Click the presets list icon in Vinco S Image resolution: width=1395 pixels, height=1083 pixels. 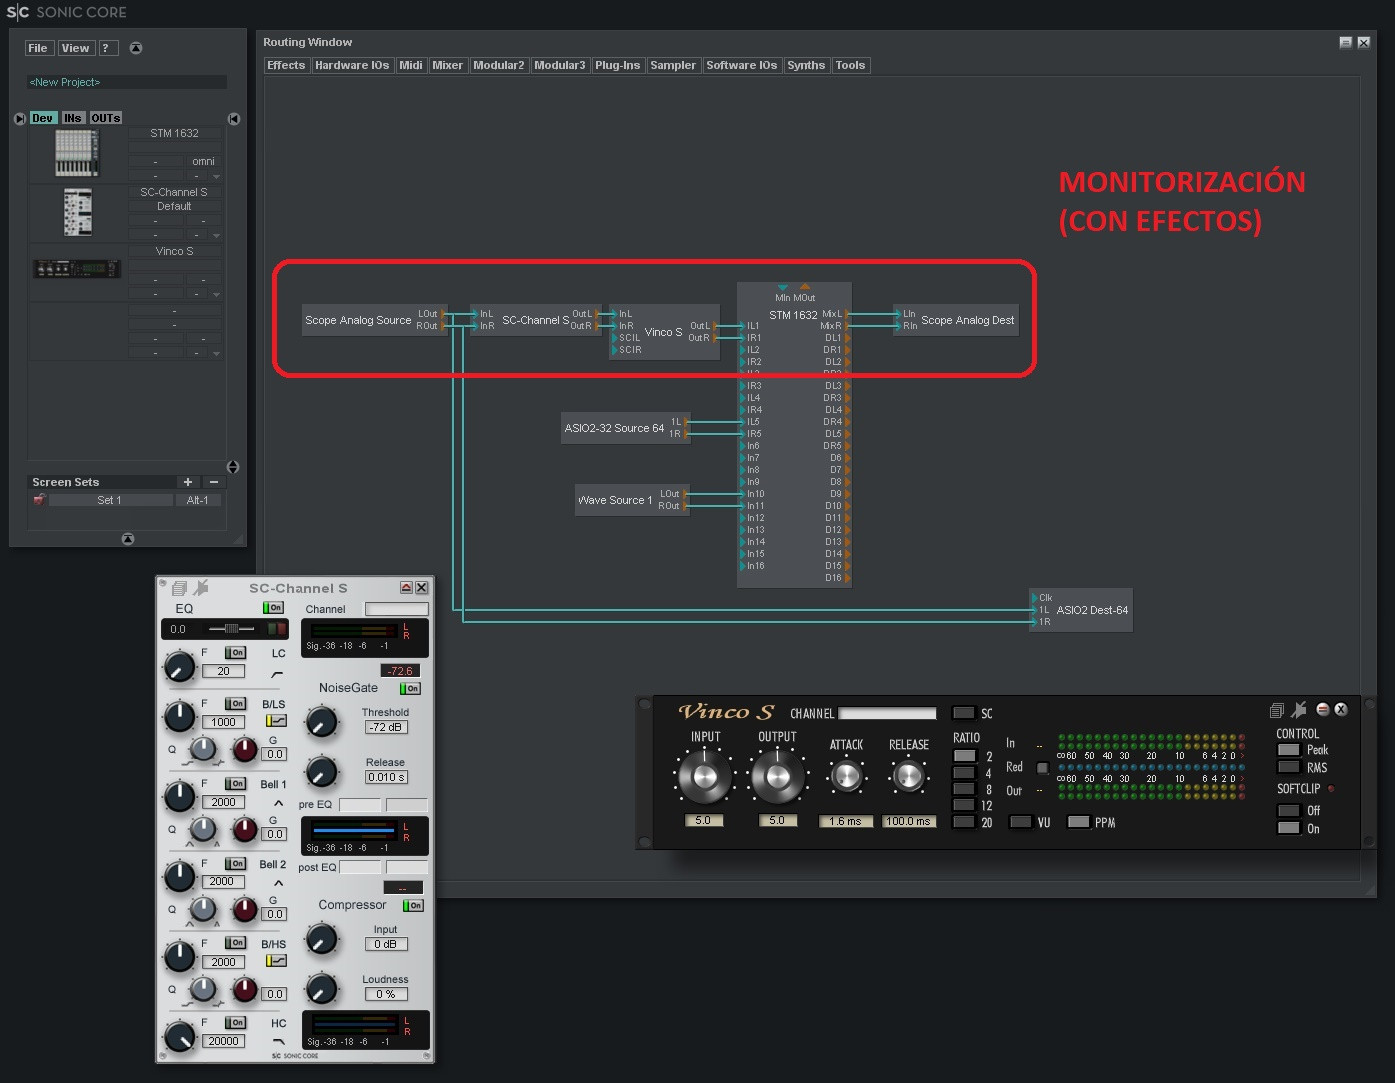point(1277,710)
